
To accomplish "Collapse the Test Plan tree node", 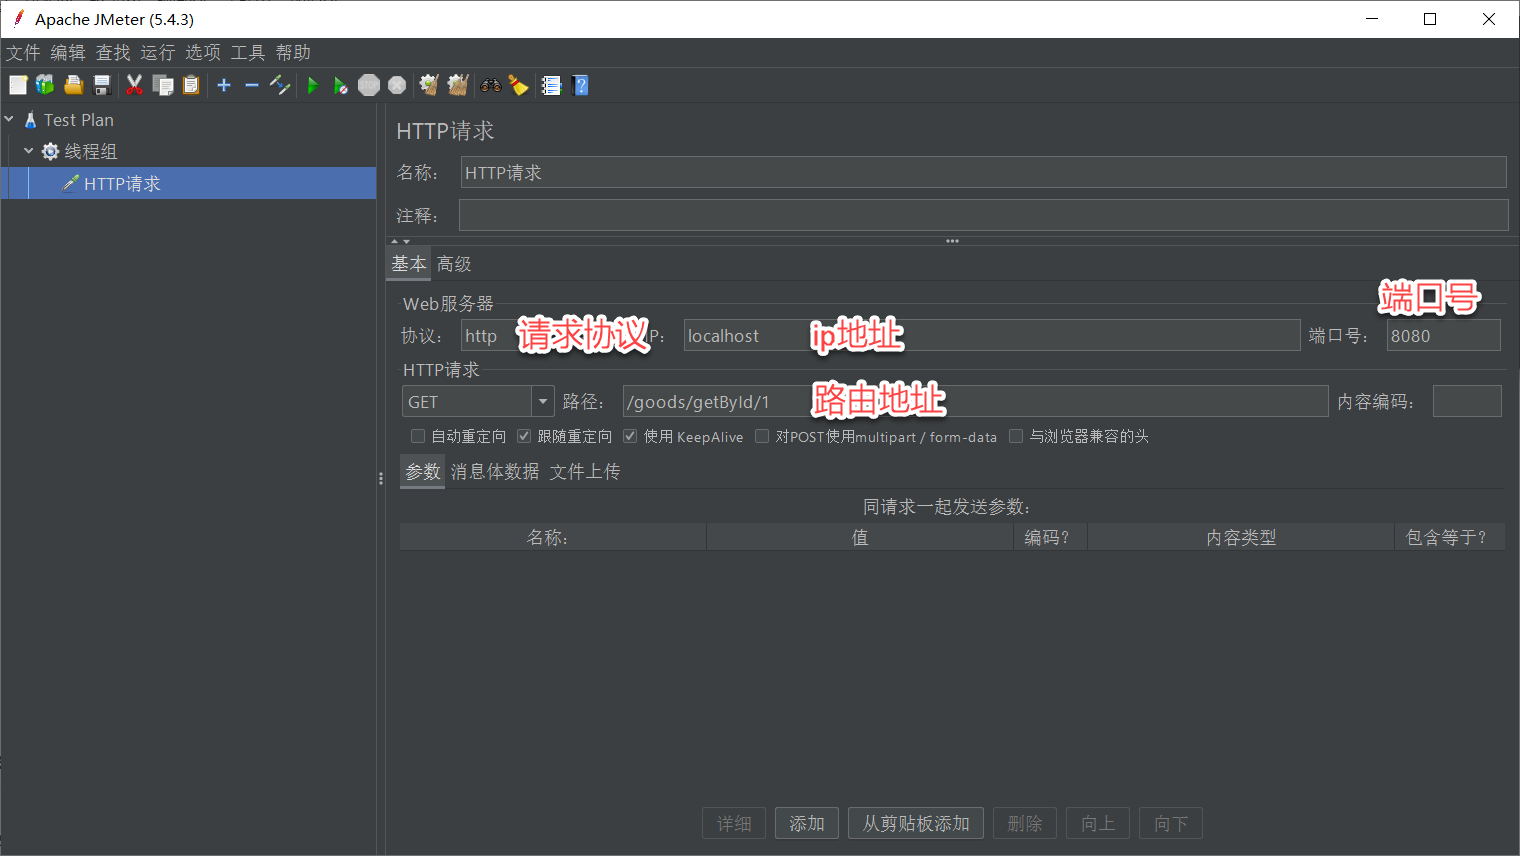I will 9,119.
